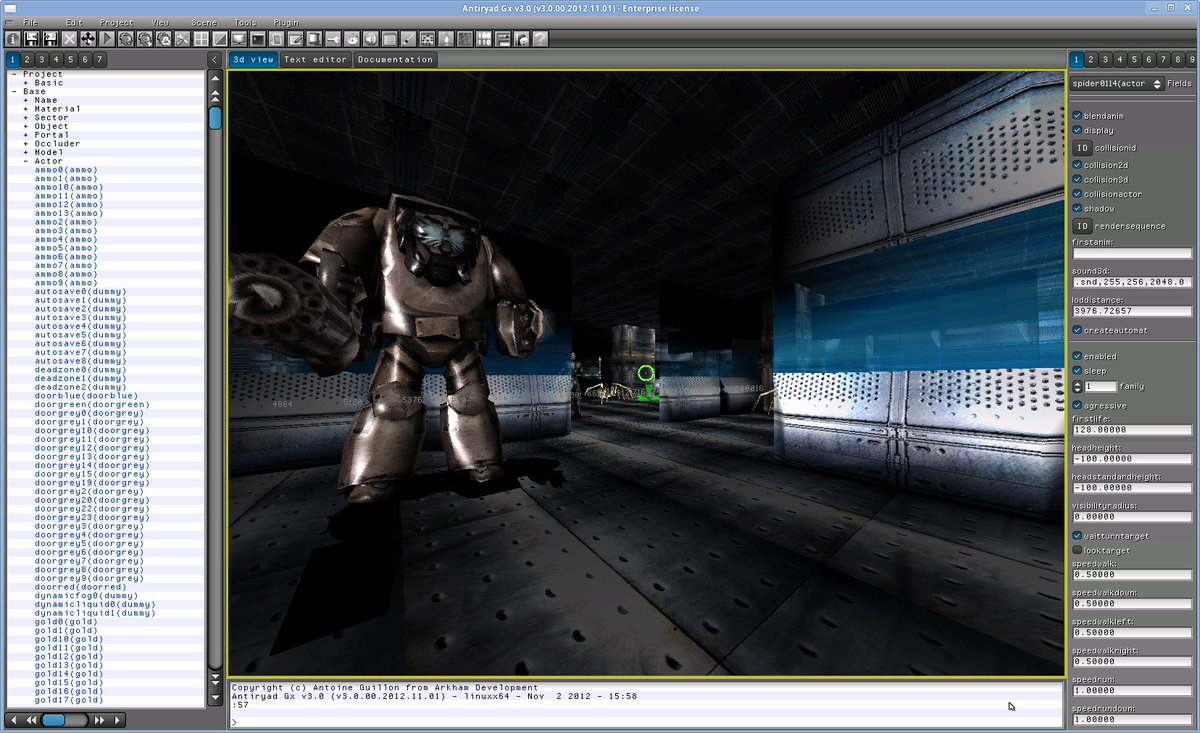Select the move tool icon in the toolbar
Screen dimensions: 1200x733
point(88,39)
